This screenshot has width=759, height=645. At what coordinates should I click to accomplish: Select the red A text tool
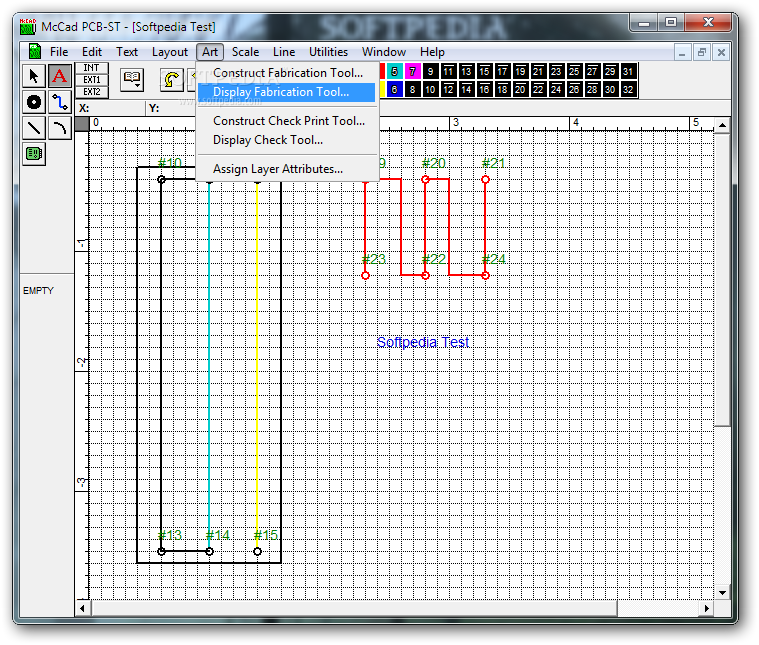pyautogui.click(x=60, y=76)
